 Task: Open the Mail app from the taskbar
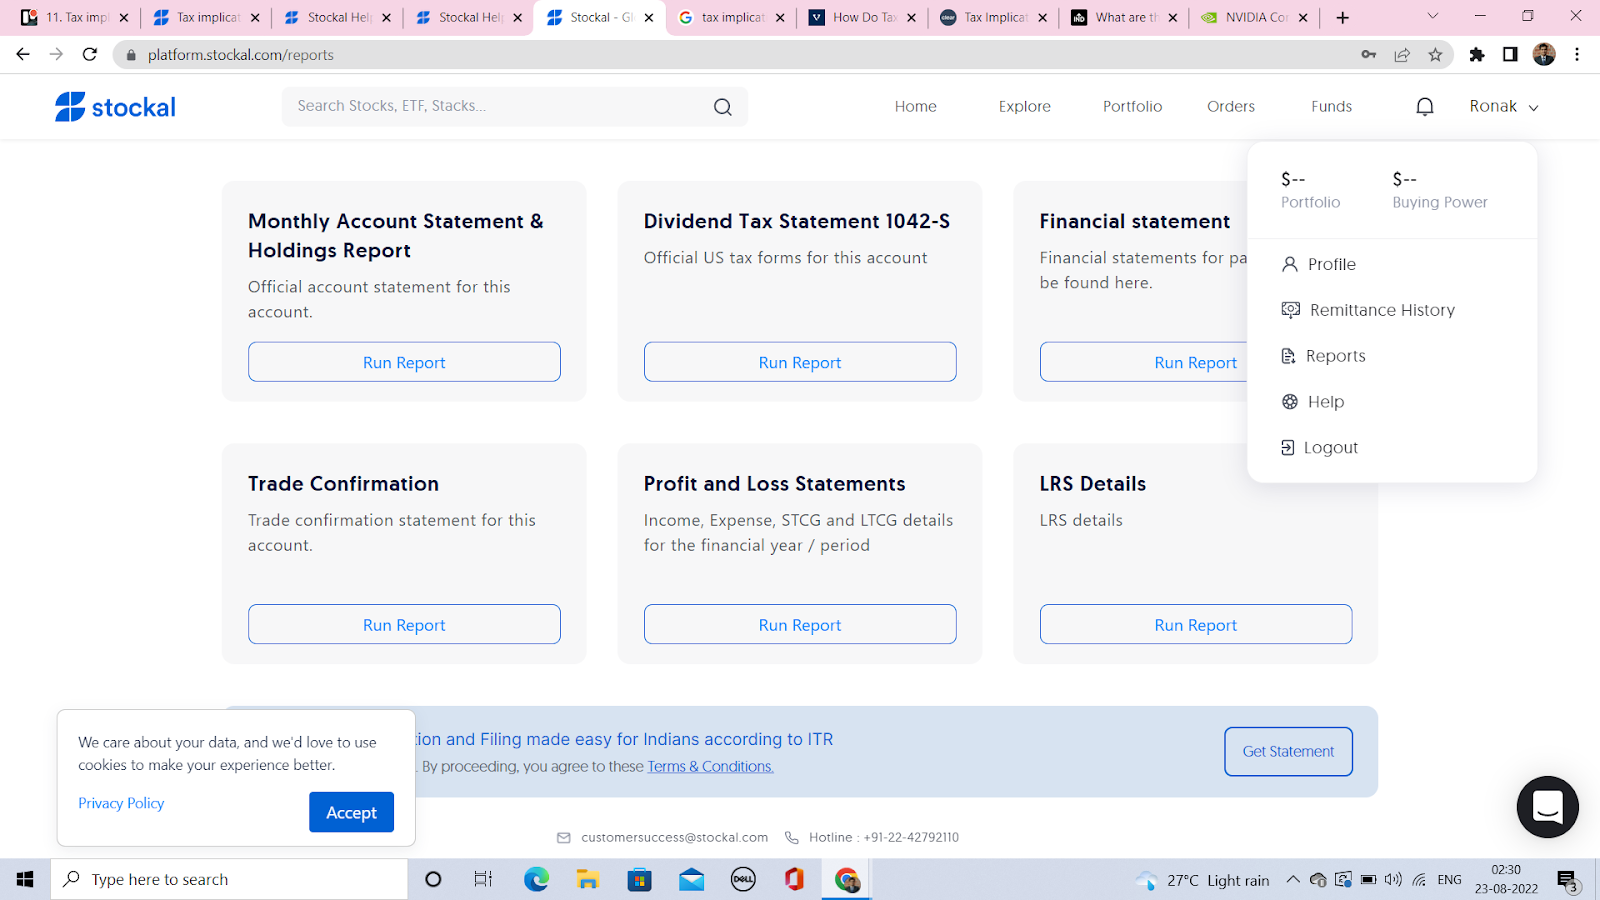691,879
